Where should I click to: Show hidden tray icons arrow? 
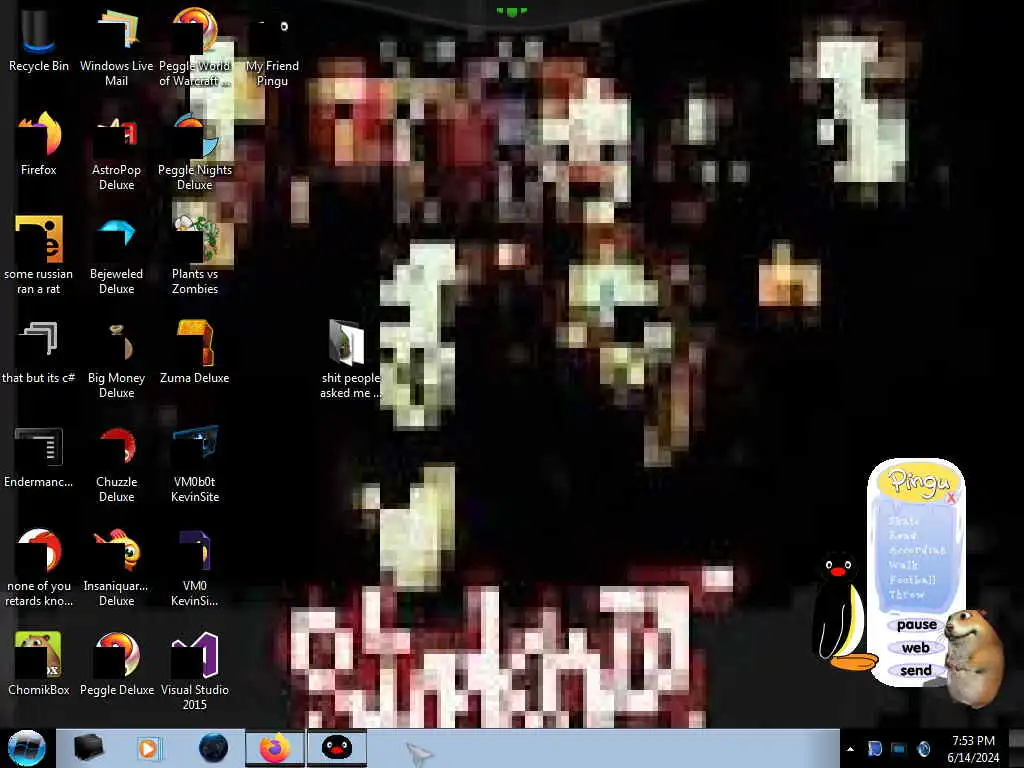850,749
